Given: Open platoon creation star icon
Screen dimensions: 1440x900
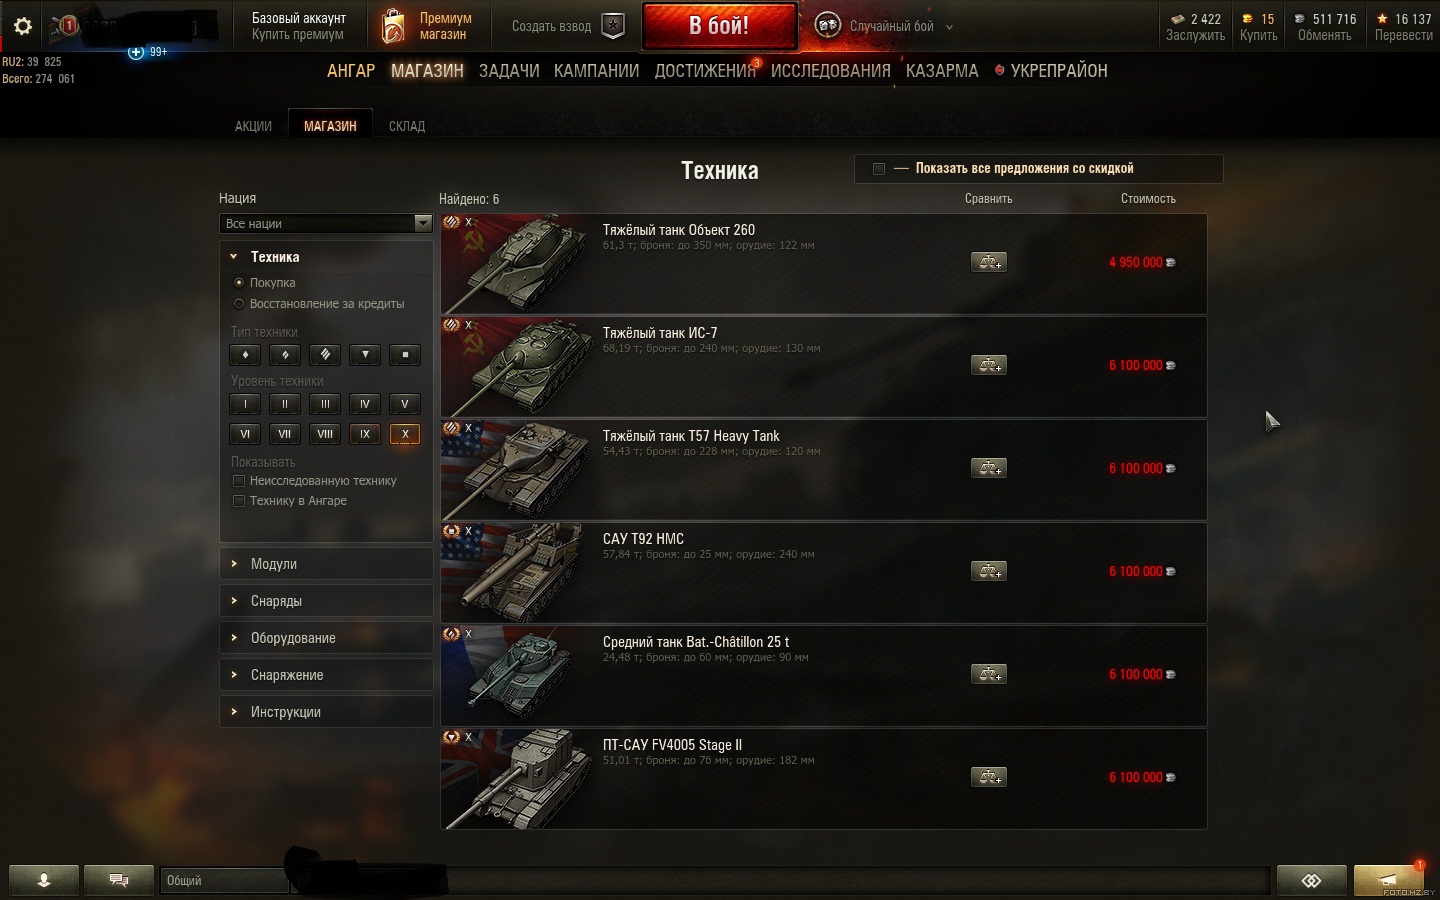Looking at the screenshot, I should [613, 27].
